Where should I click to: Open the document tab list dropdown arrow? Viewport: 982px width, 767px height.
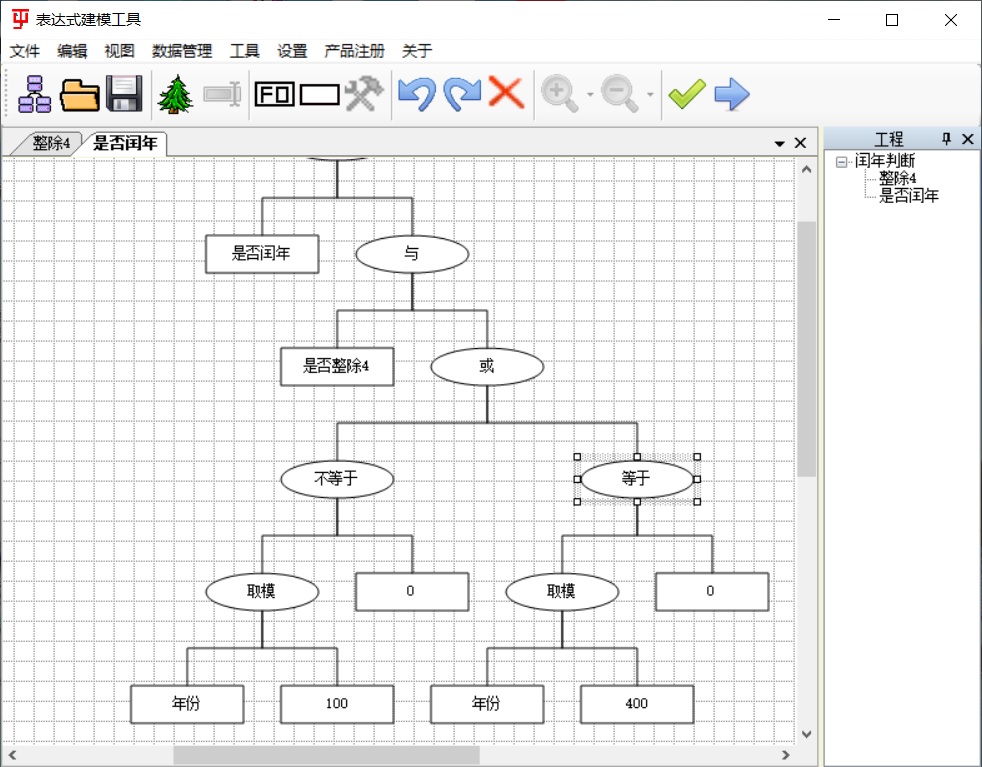[x=780, y=144]
